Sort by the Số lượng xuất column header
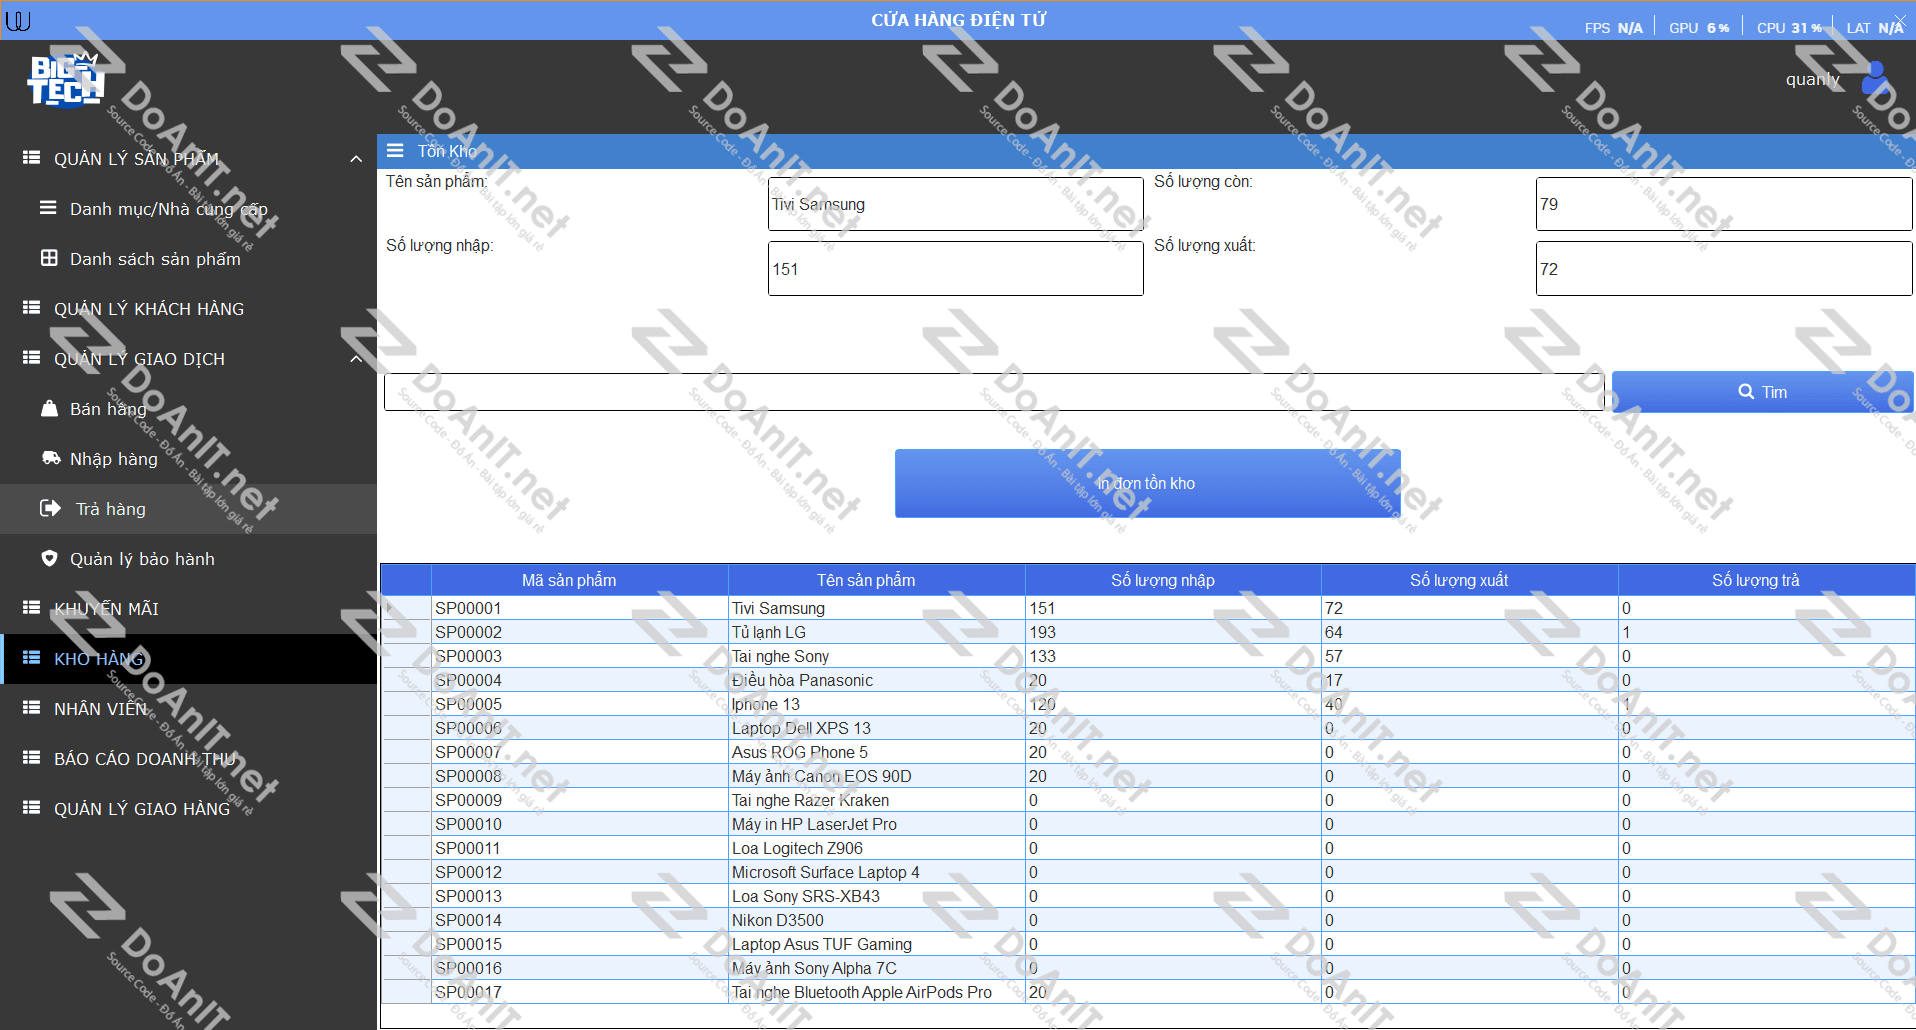This screenshot has width=1916, height=1030. click(x=1459, y=580)
